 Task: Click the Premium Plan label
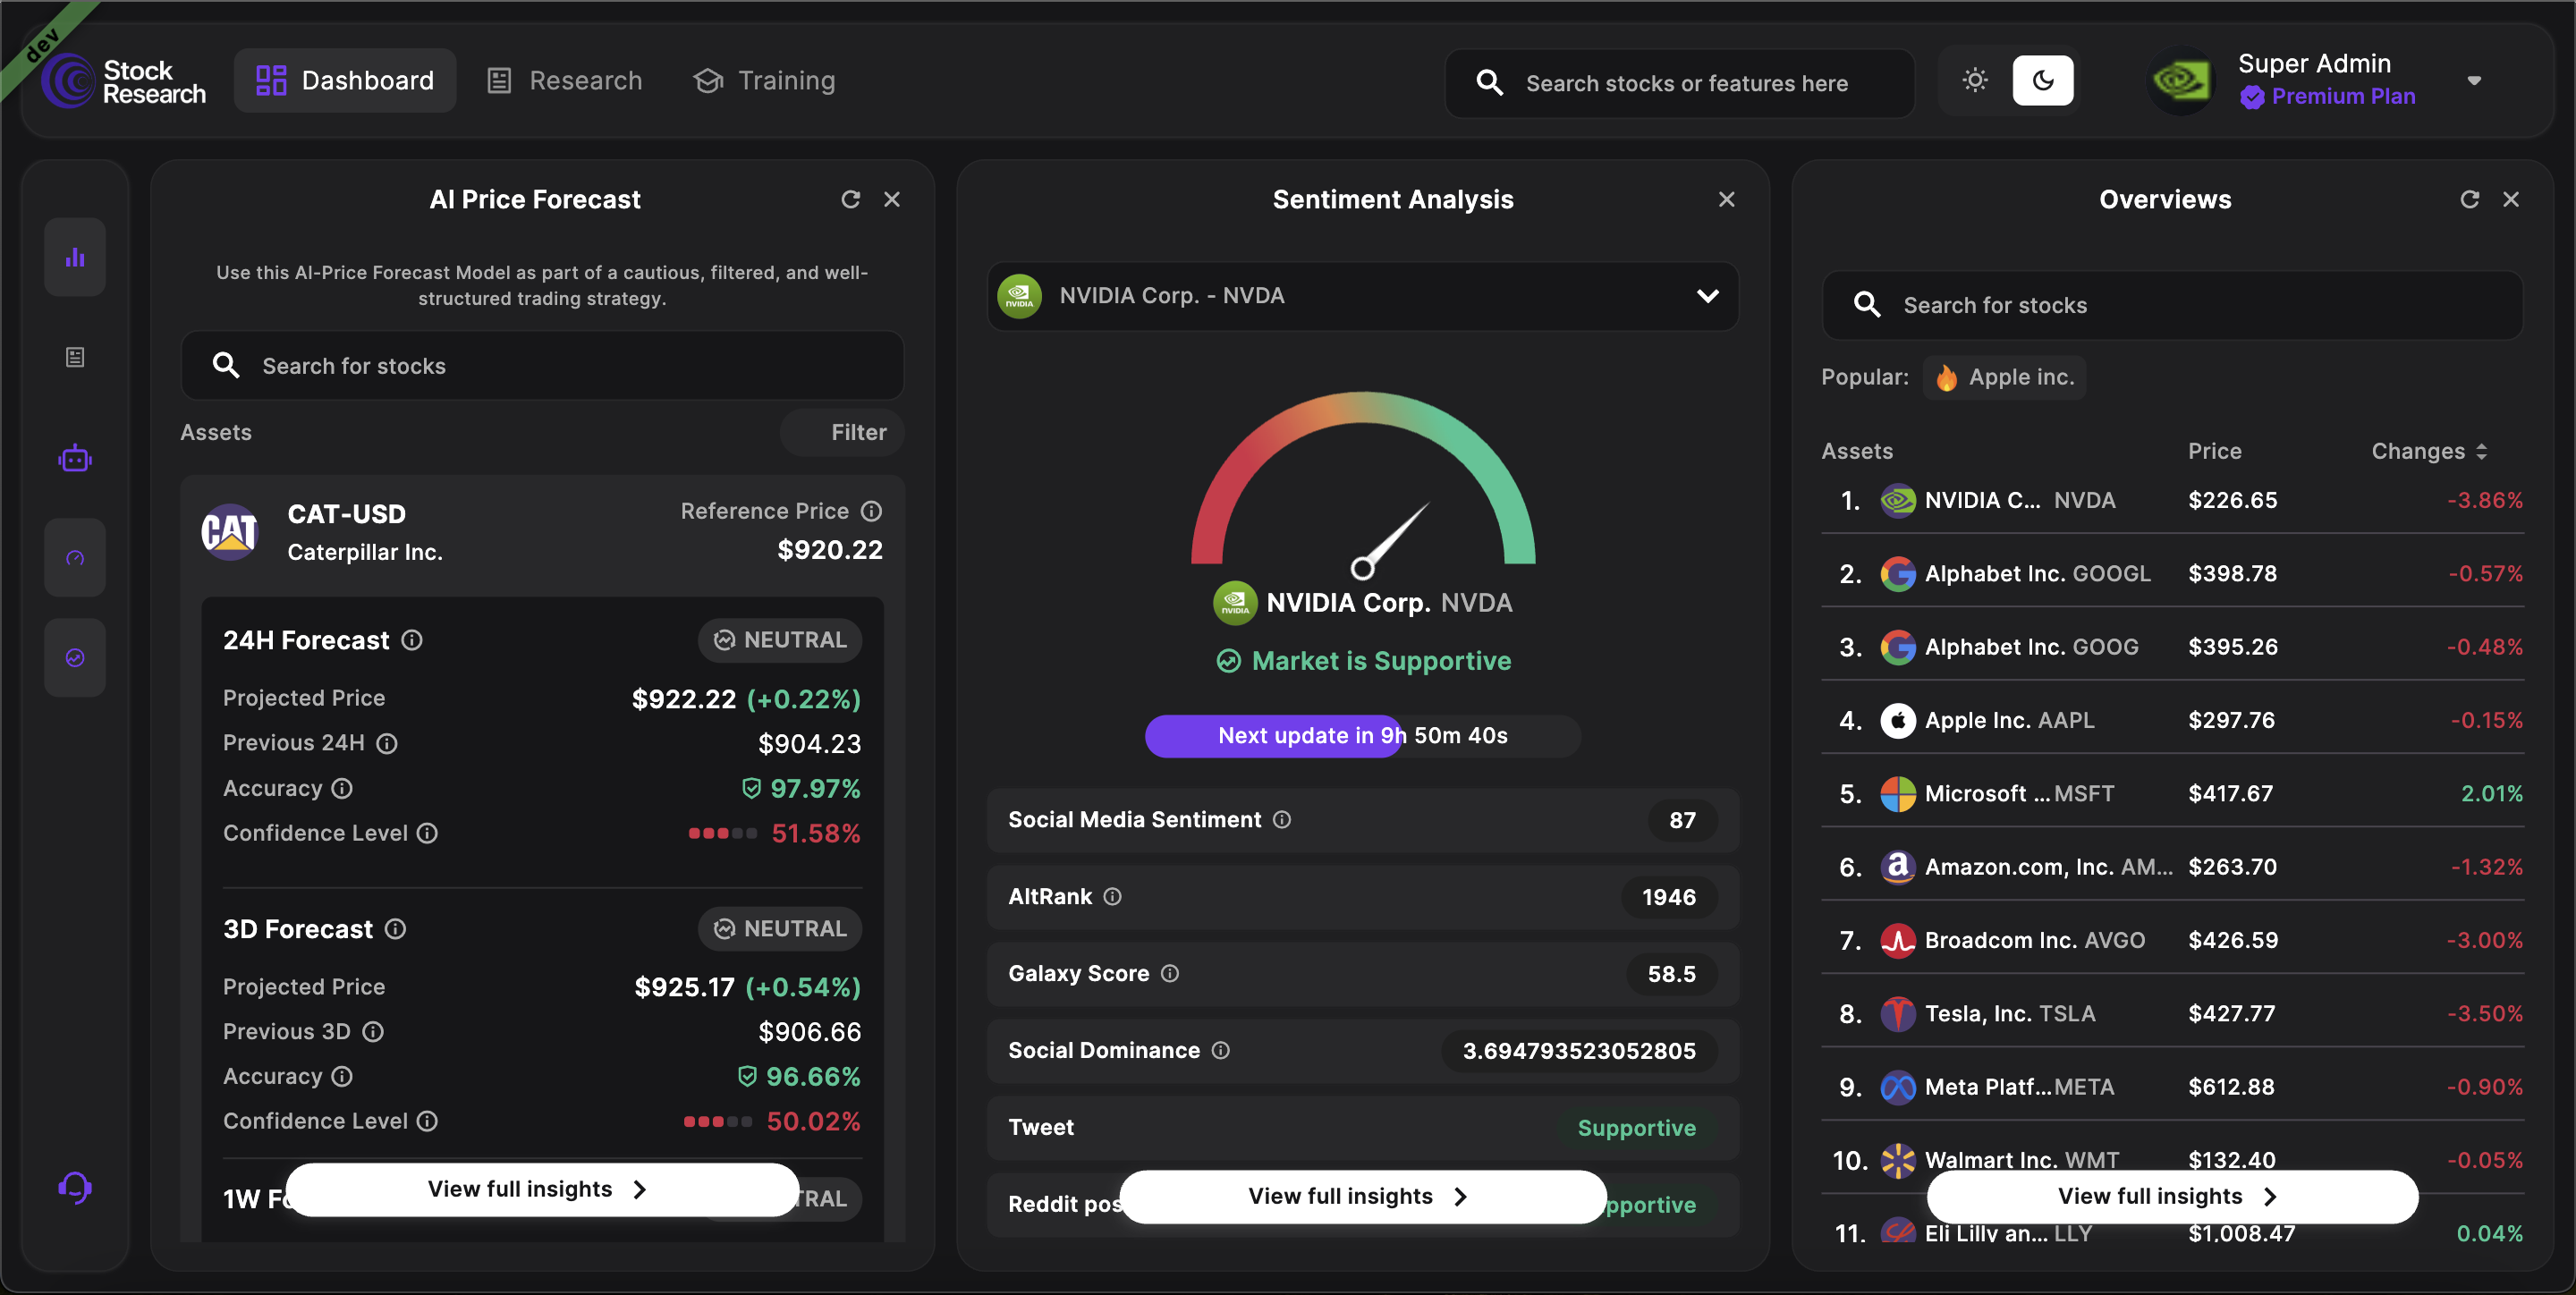(2343, 96)
